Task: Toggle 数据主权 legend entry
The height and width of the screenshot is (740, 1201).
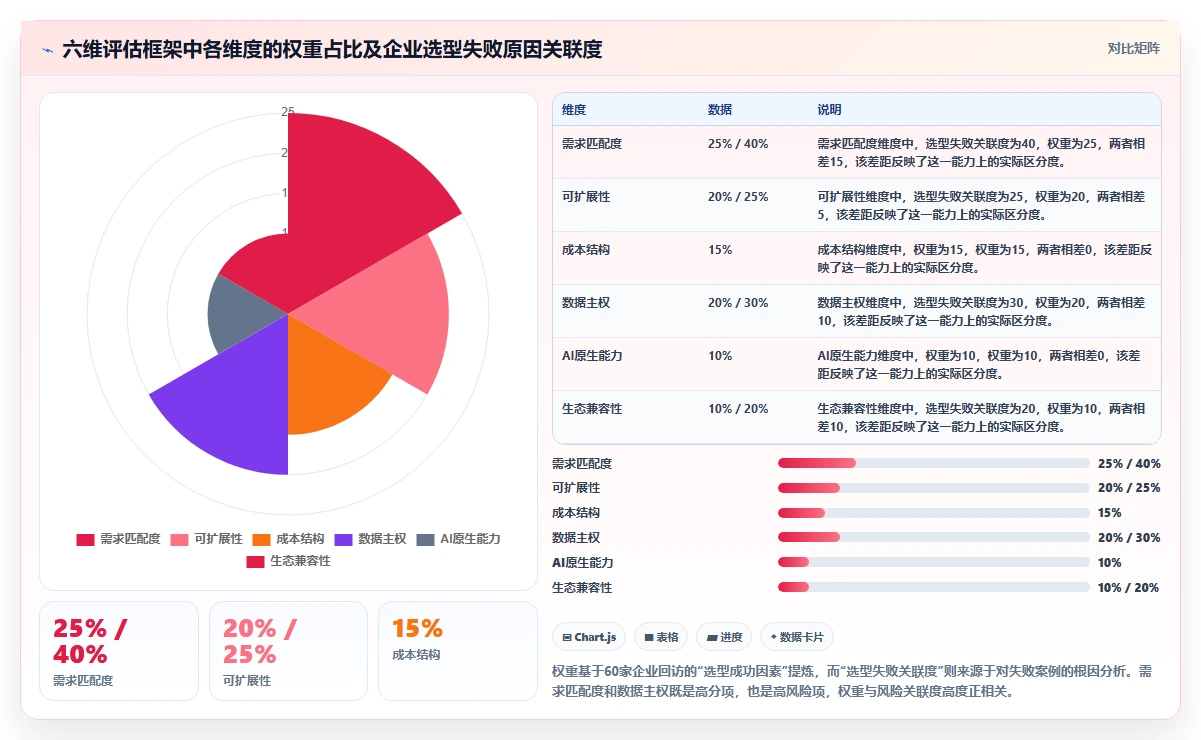Action: click(x=370, y=539)
